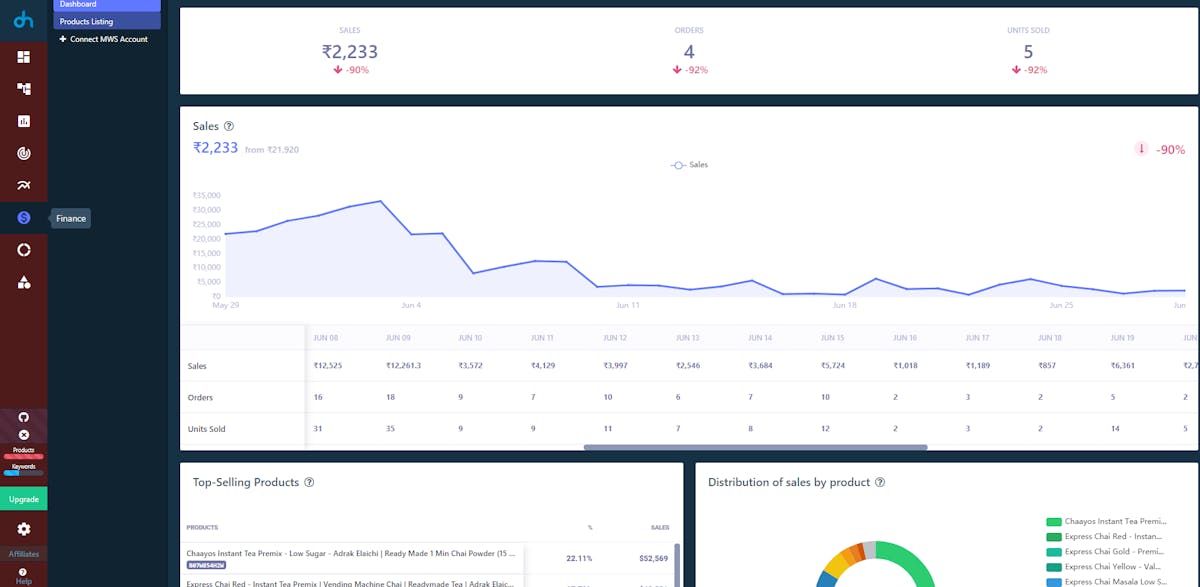Select the hierarchy boxes icon in sidebar

(24, 89)
